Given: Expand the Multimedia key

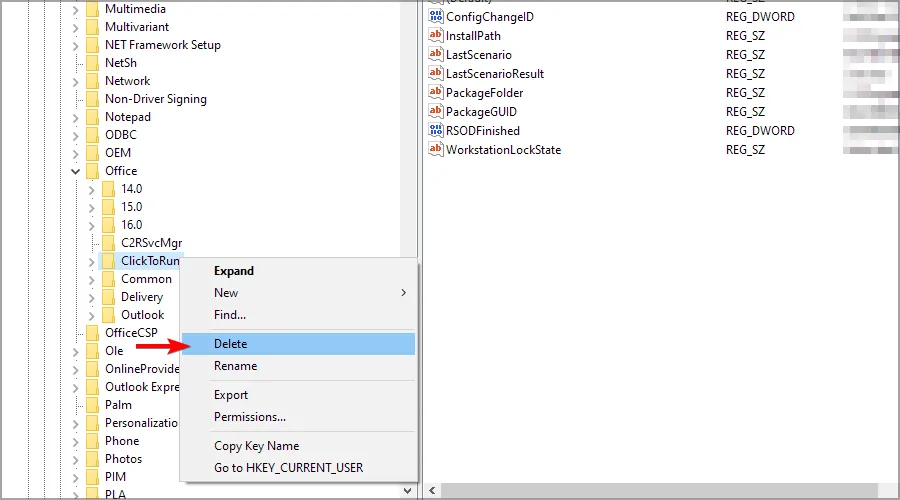Looking at the screenshot, I should click(x=75, y=10).
